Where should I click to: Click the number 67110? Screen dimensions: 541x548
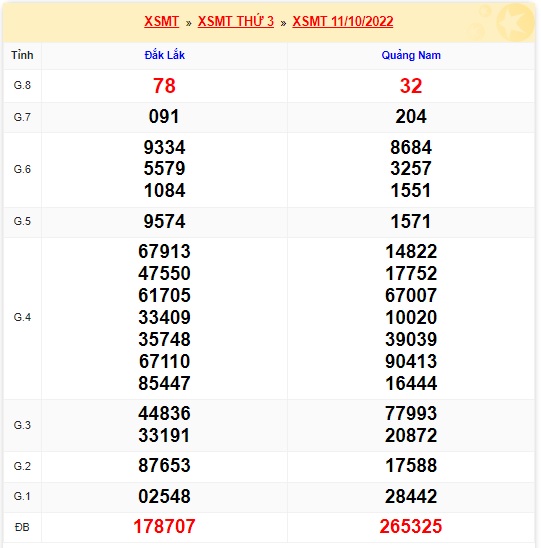(x=164, y=361)
